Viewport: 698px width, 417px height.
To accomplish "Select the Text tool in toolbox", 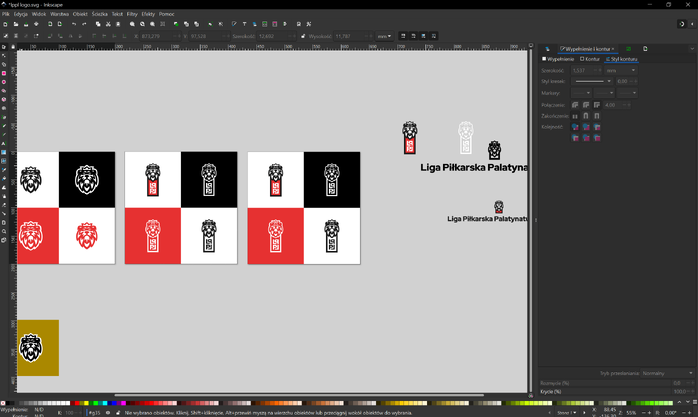I will tap(4, 143).
